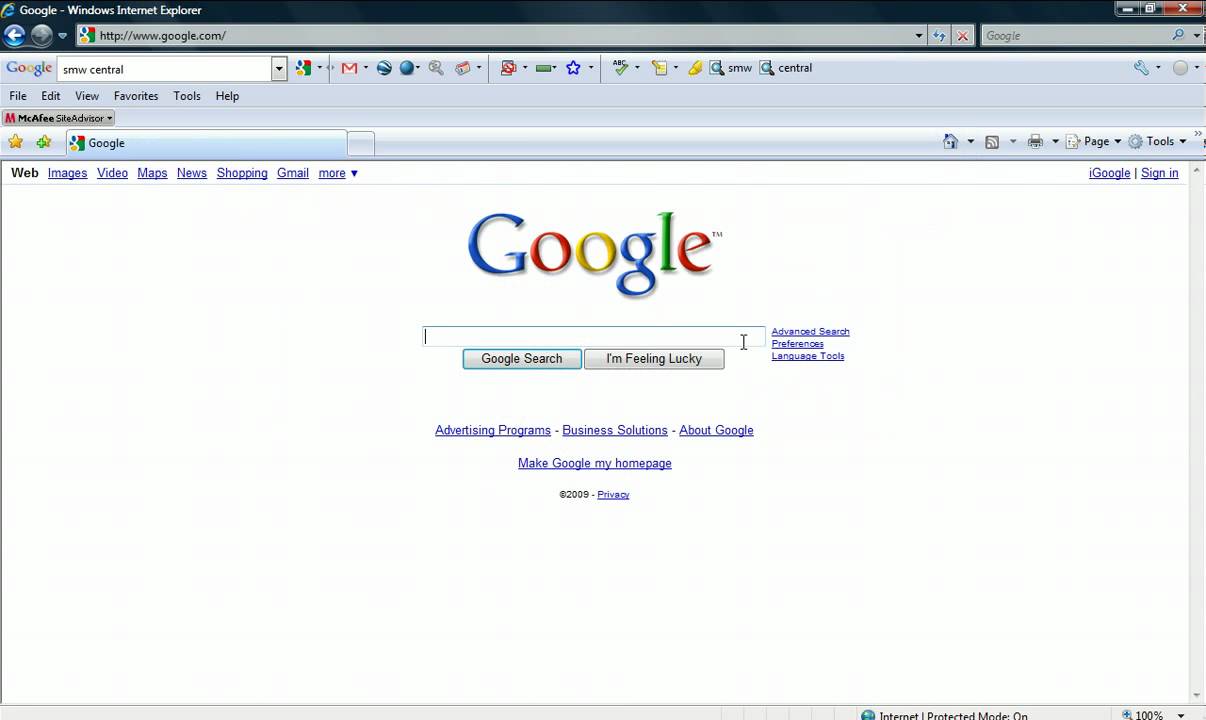
Task: Stop loading with the red X icon
Action: pyautogui.click(x=962, y=35)
